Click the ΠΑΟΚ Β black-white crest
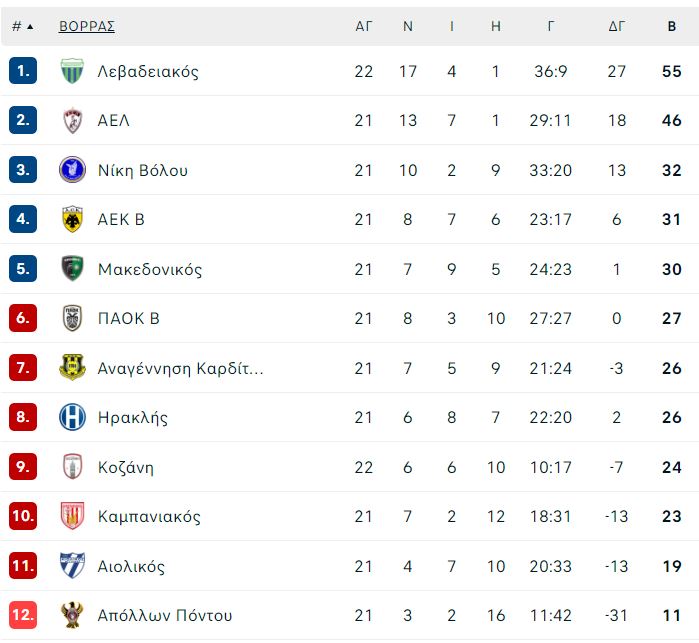Screen dimensions: 699x643 (72, 318)
